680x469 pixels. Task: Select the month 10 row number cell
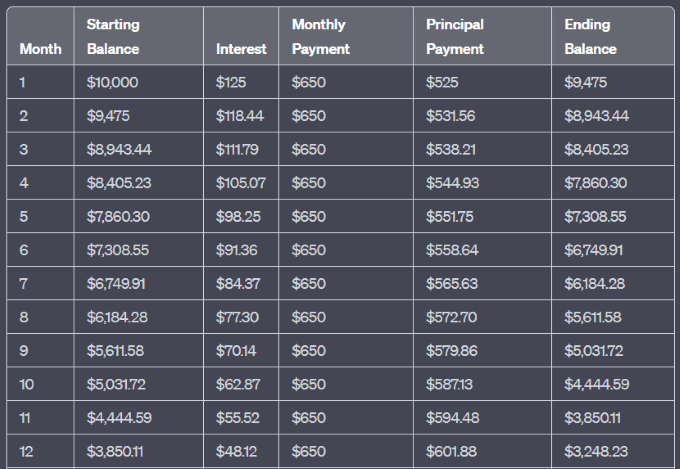coord(40,384)
